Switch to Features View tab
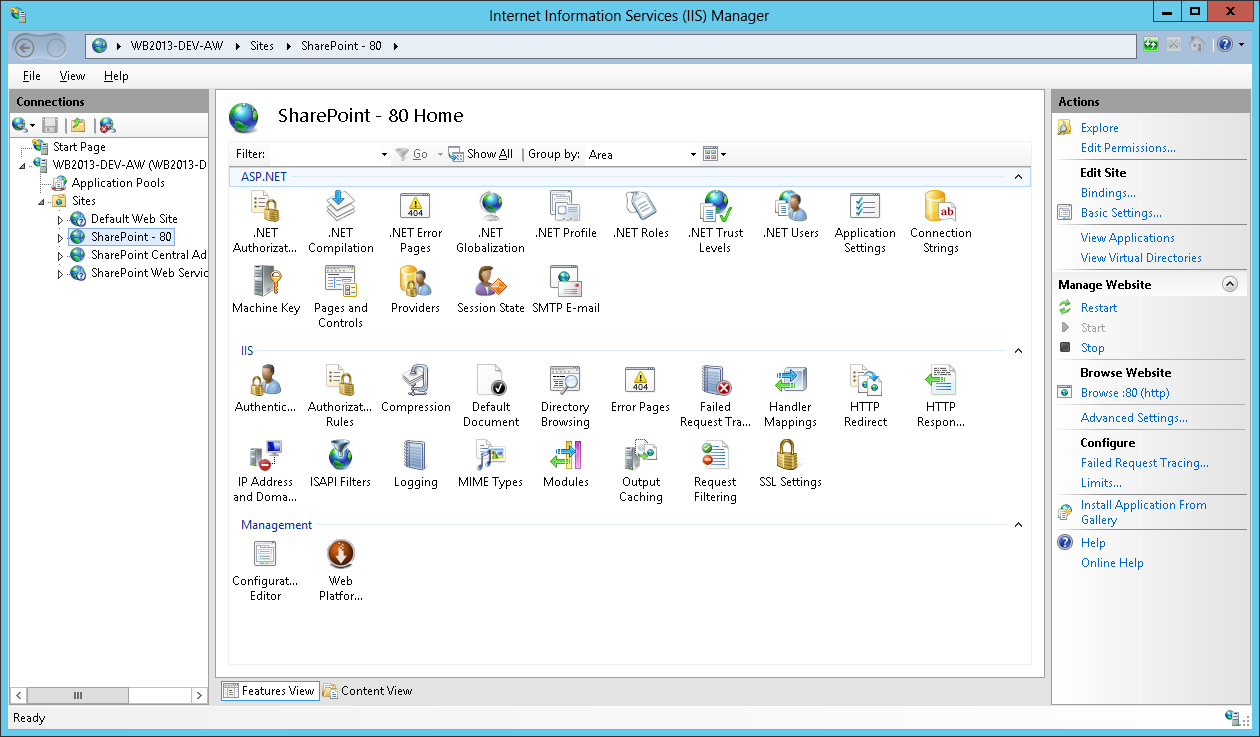The width and height of the screenshot is (1260, 737). tap(269, 691)
